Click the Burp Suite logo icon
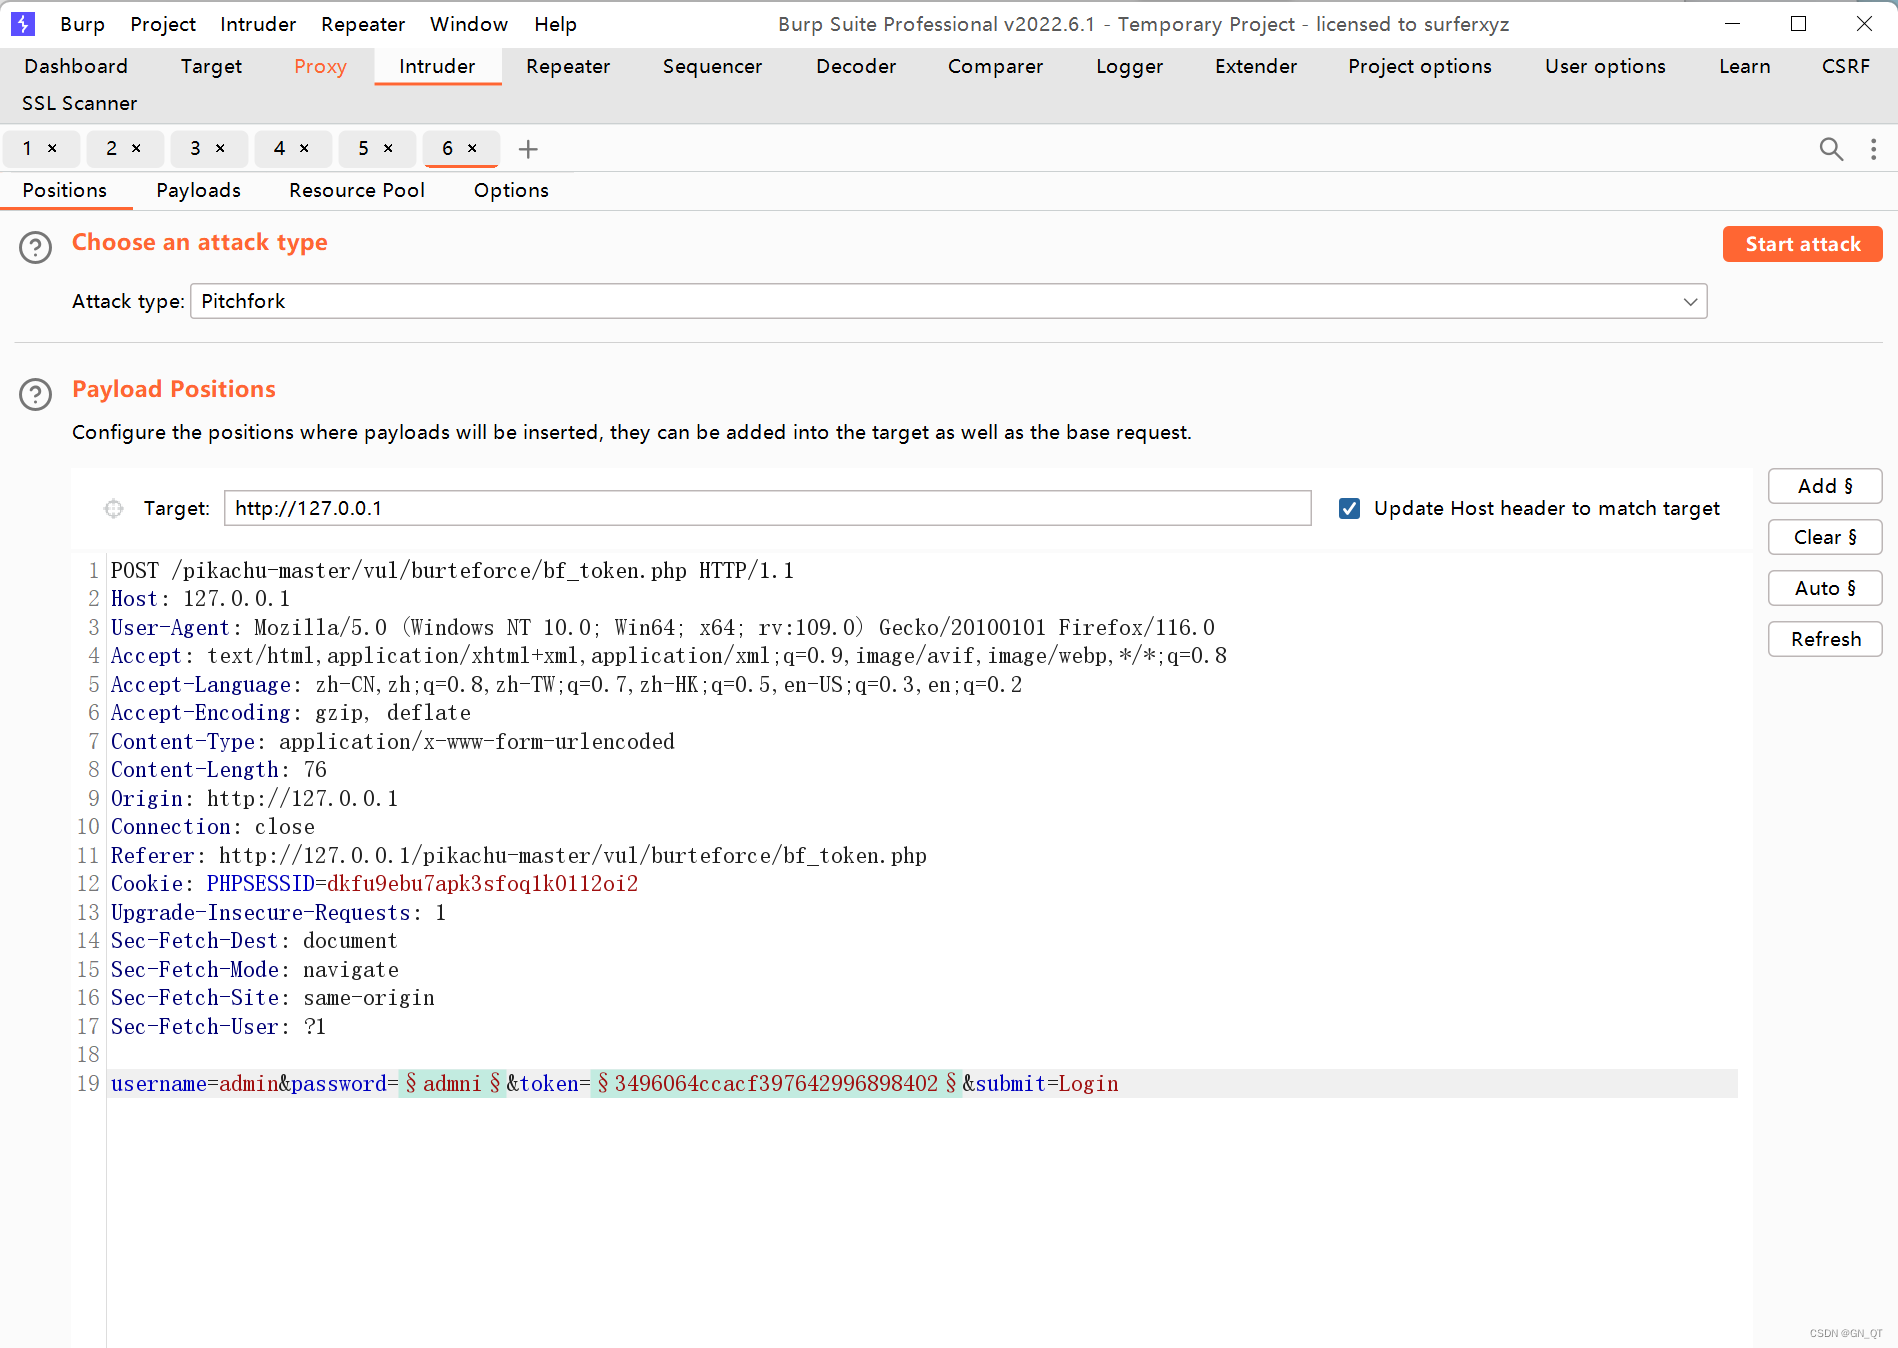This screenshot has height=1348, width=1898. (22, 23)
